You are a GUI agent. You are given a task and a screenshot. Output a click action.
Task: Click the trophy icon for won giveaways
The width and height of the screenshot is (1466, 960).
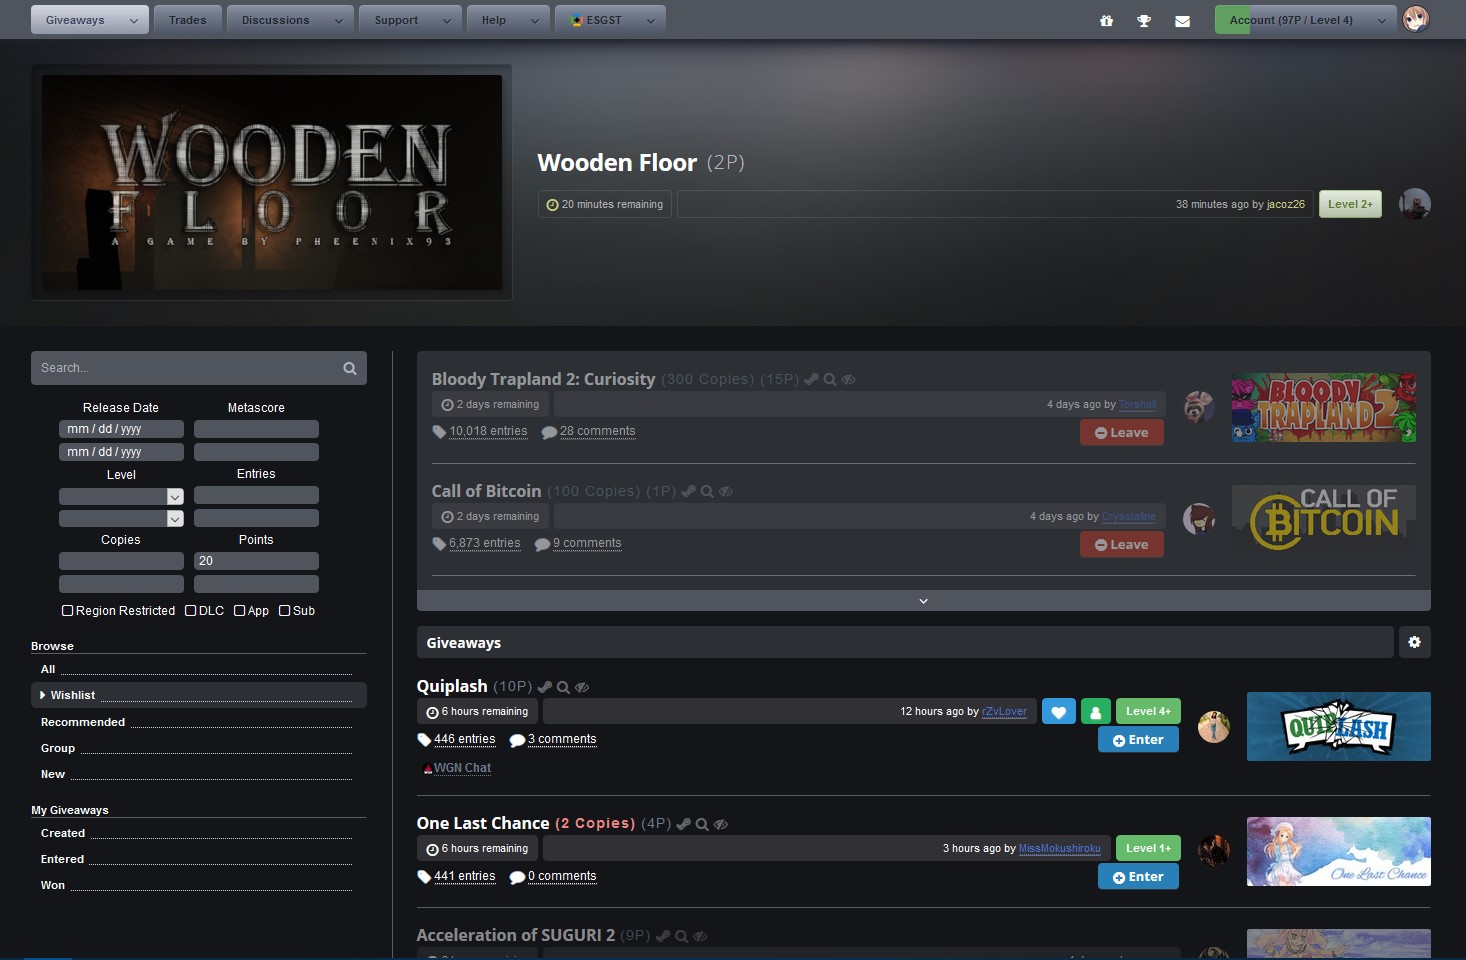[x=1145, y=19]
